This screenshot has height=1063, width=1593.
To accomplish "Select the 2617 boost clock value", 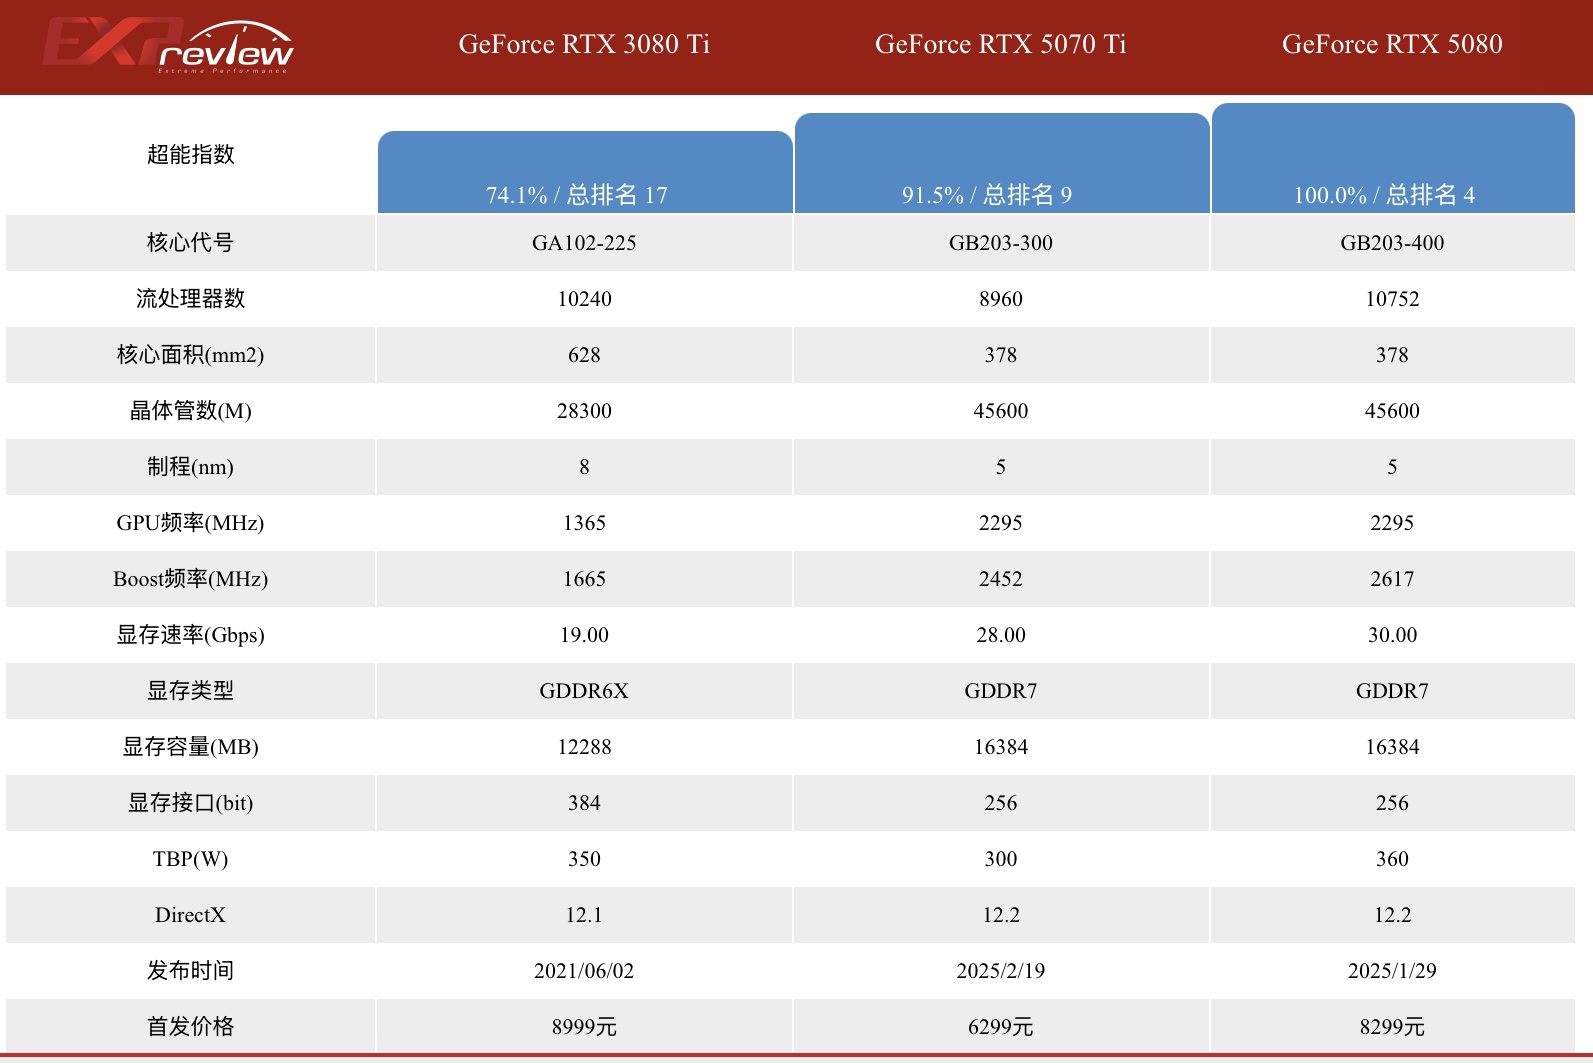I will tap(1392, 579).
